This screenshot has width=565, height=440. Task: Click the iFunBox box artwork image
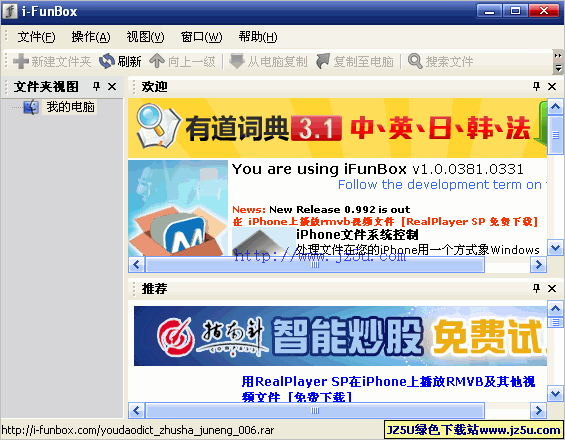coord(178,208)
